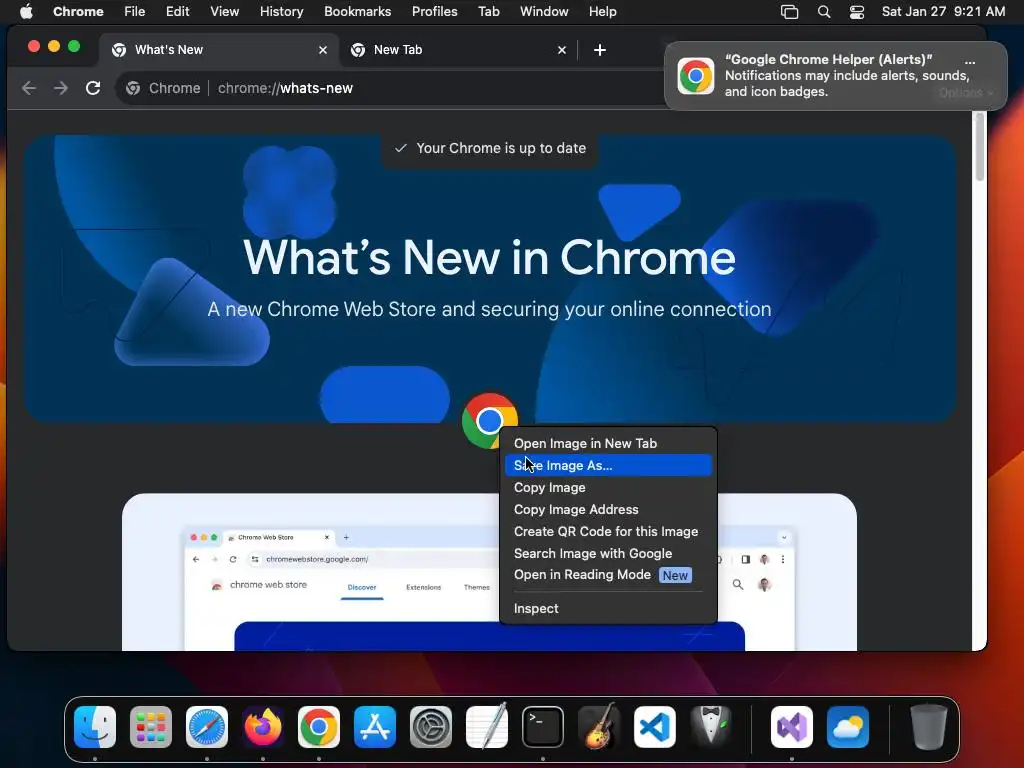Open Terminal from the Dock
This screenshot has height=768, width=1024.
(x=543, y=727)
